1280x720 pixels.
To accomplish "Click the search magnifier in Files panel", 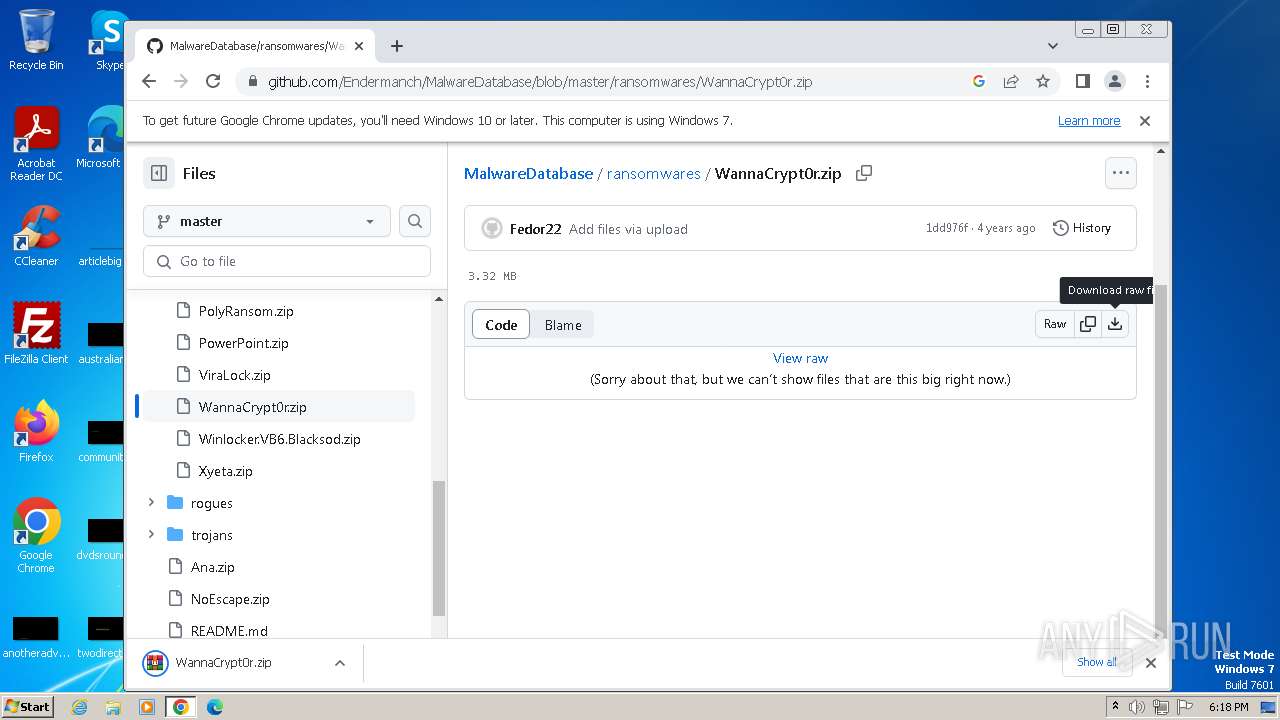I will [x=415, y=221].
